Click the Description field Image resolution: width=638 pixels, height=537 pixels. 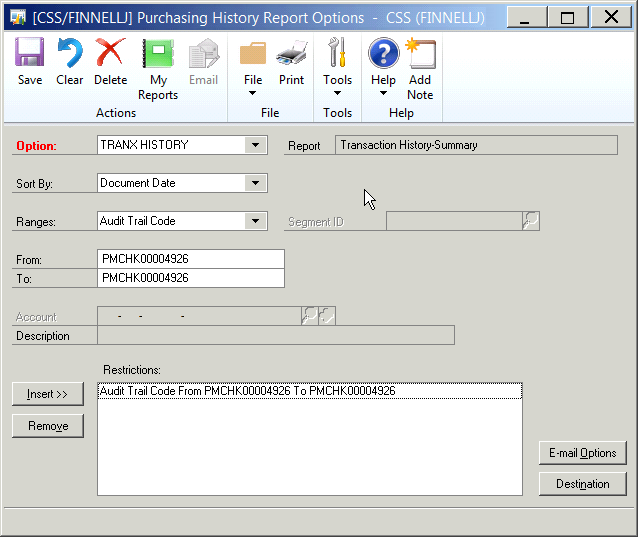pyautogui.click(x=276, y=335)
